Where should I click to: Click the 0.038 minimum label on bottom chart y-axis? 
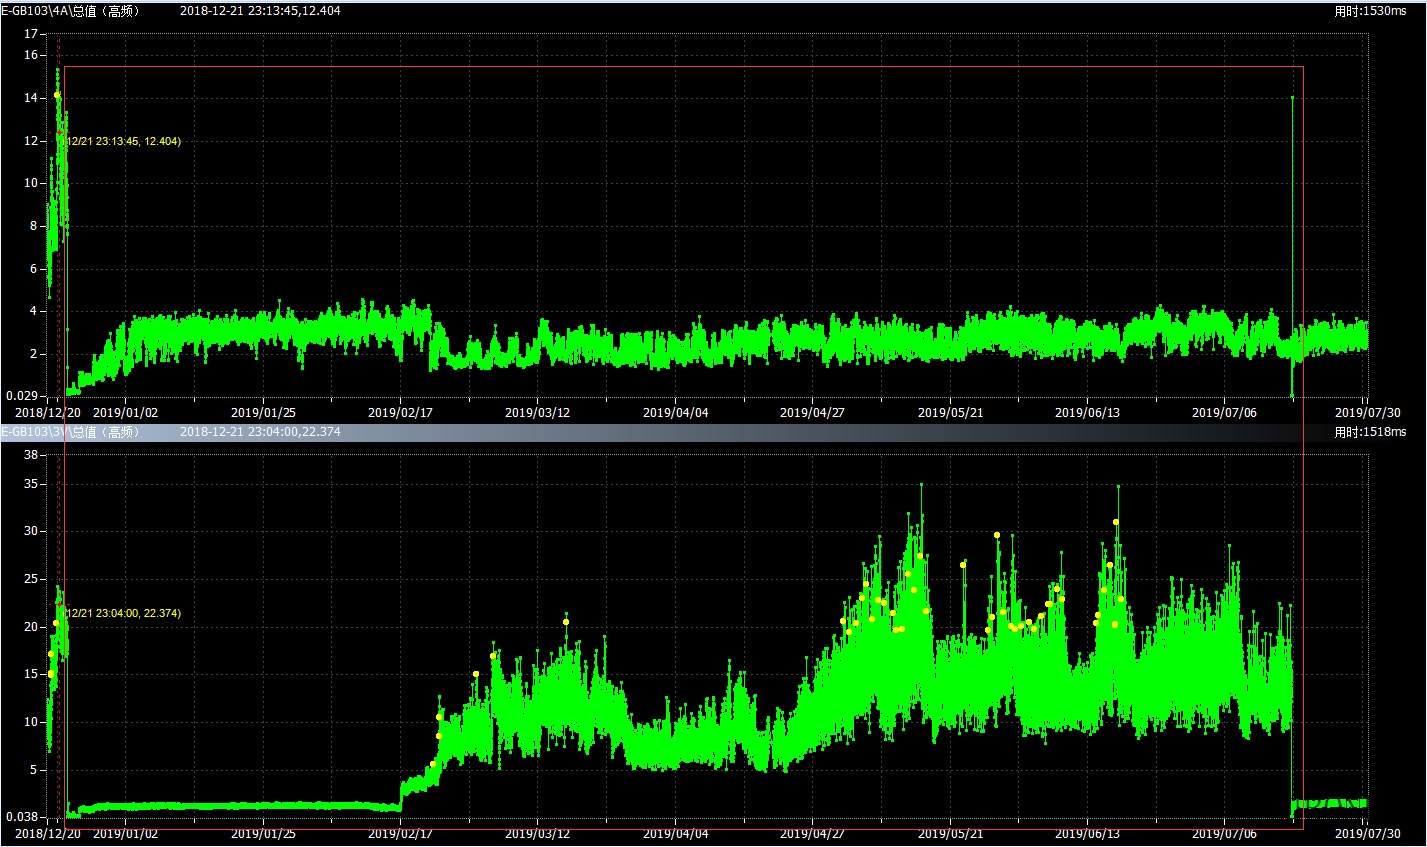(20, 817)
